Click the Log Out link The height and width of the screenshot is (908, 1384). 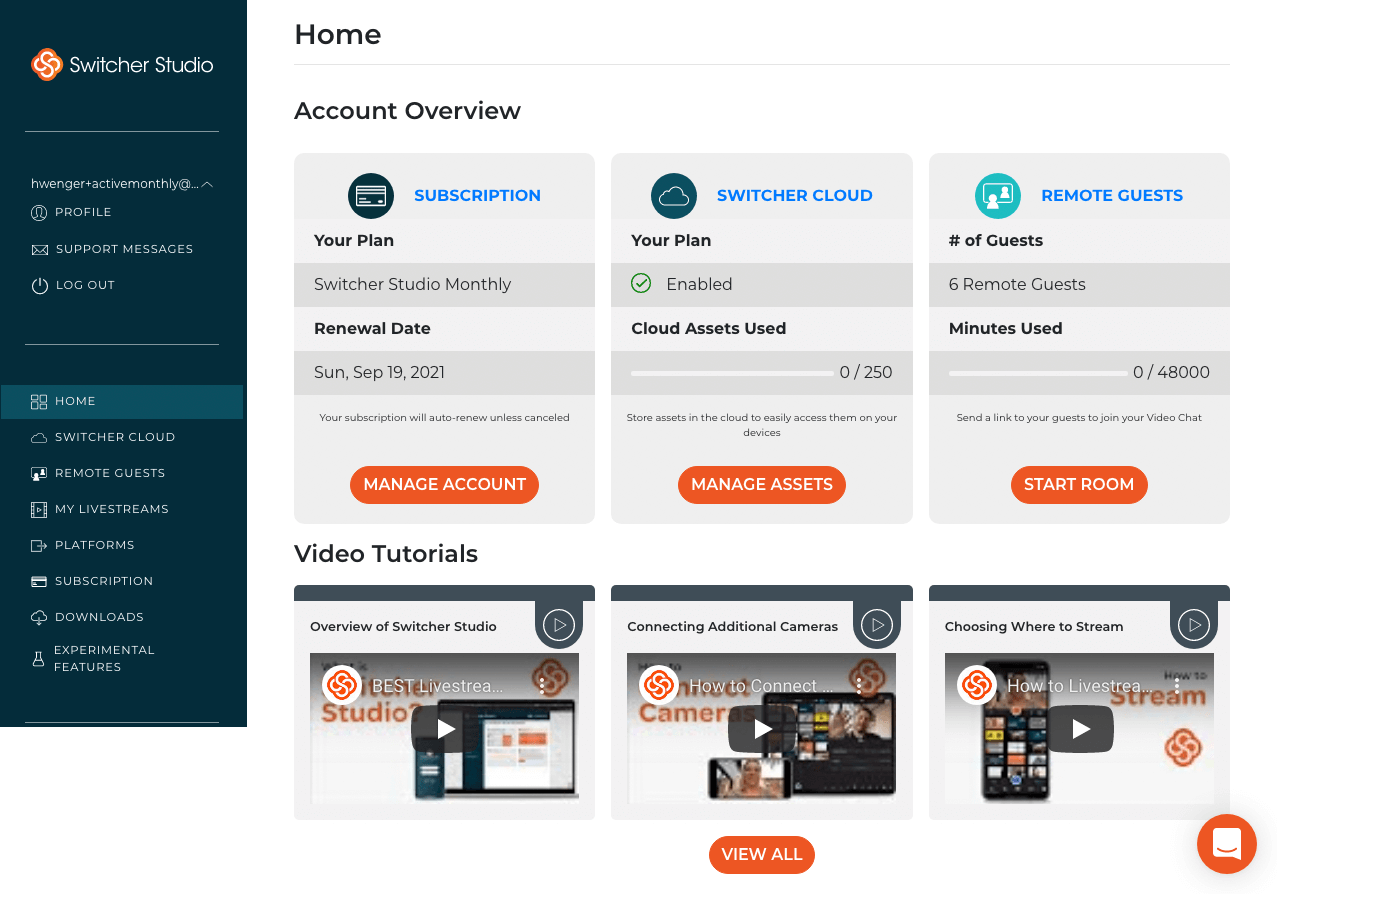[85, 285]
